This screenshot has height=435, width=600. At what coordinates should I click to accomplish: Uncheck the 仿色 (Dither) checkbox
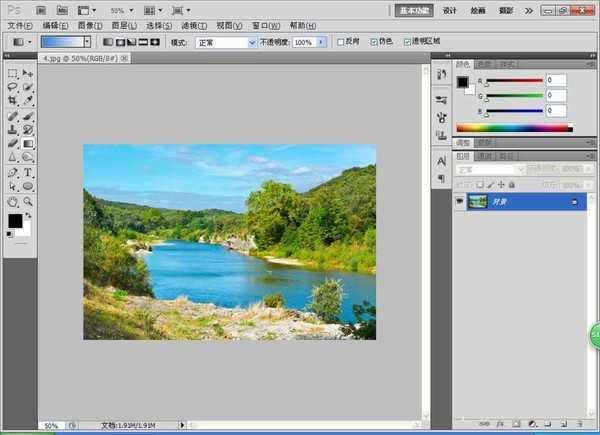(374, 42)
